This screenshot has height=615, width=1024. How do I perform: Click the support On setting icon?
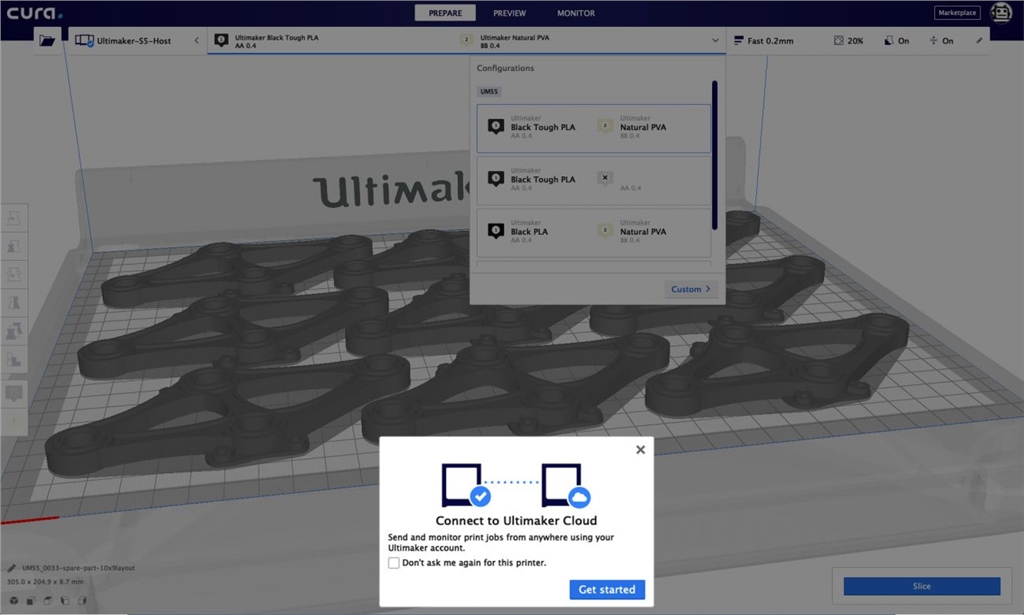(x=888, y=41)
